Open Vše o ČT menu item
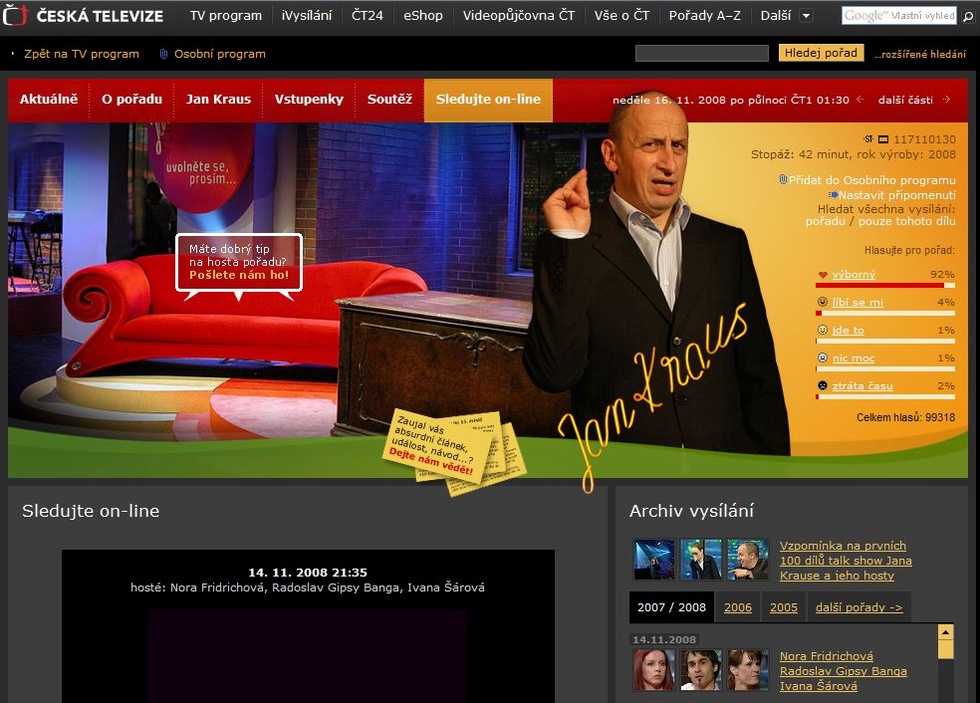 pyautogui.click(x=621, y=16)
